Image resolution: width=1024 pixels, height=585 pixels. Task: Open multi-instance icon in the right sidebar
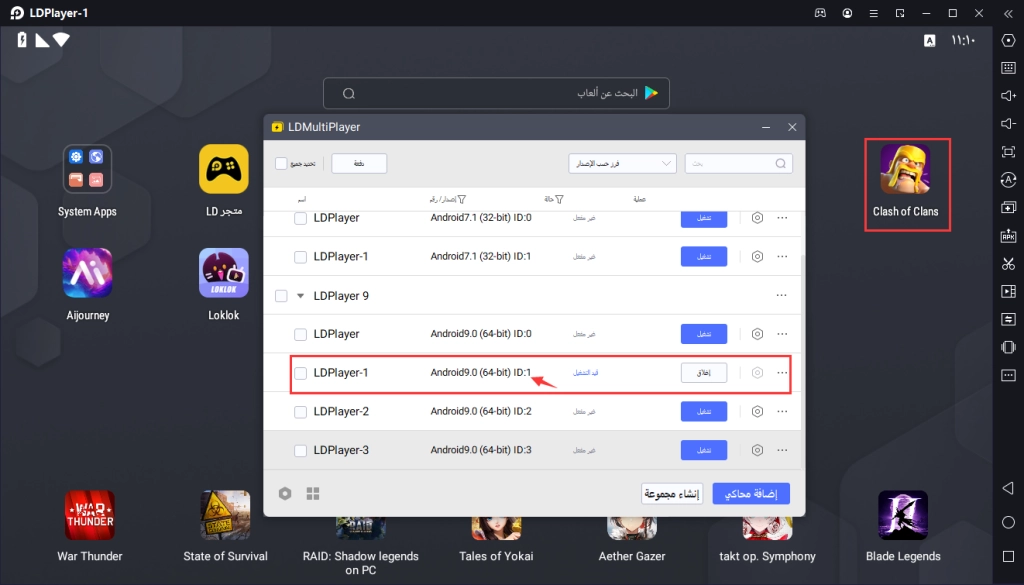(x=1008, y=208)
